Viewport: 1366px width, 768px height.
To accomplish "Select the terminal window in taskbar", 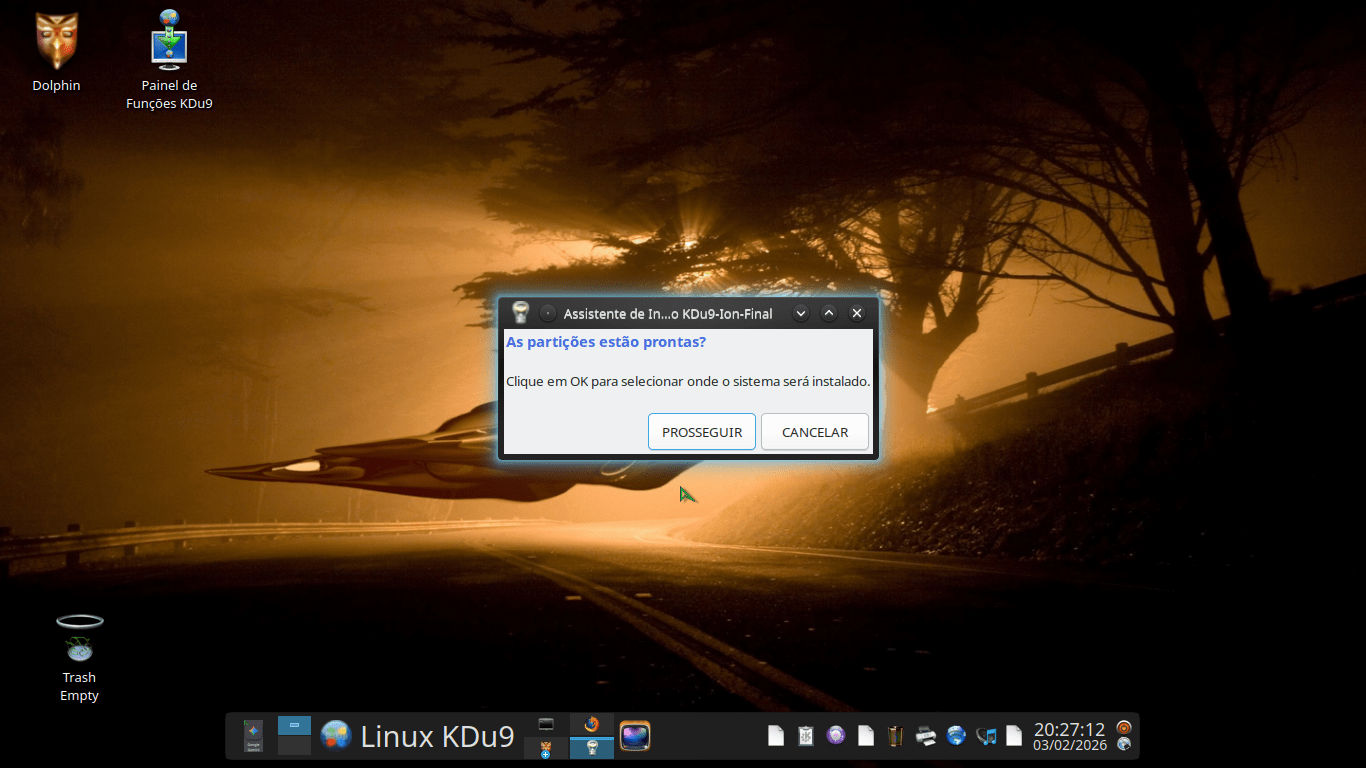I will pyautogui.click(x=546, y=725).
